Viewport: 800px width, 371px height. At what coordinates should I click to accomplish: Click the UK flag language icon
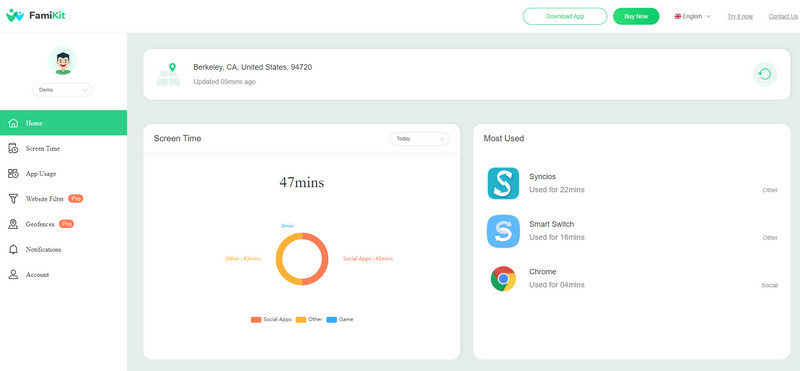(678, 16)
